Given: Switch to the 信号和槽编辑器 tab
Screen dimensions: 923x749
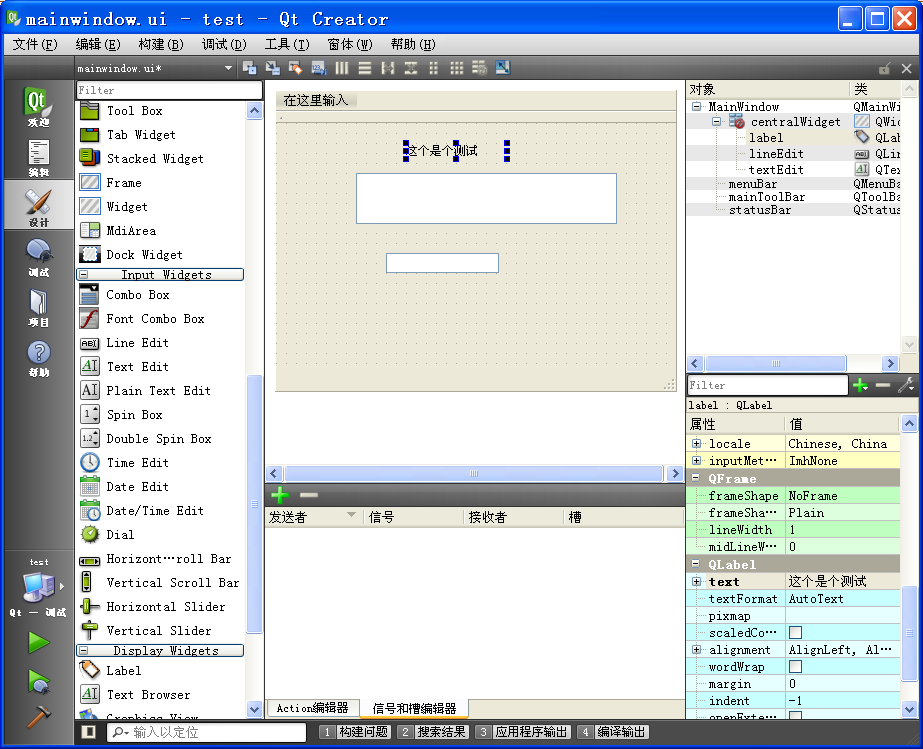Looking at the screenshot, I should [414, 708].
